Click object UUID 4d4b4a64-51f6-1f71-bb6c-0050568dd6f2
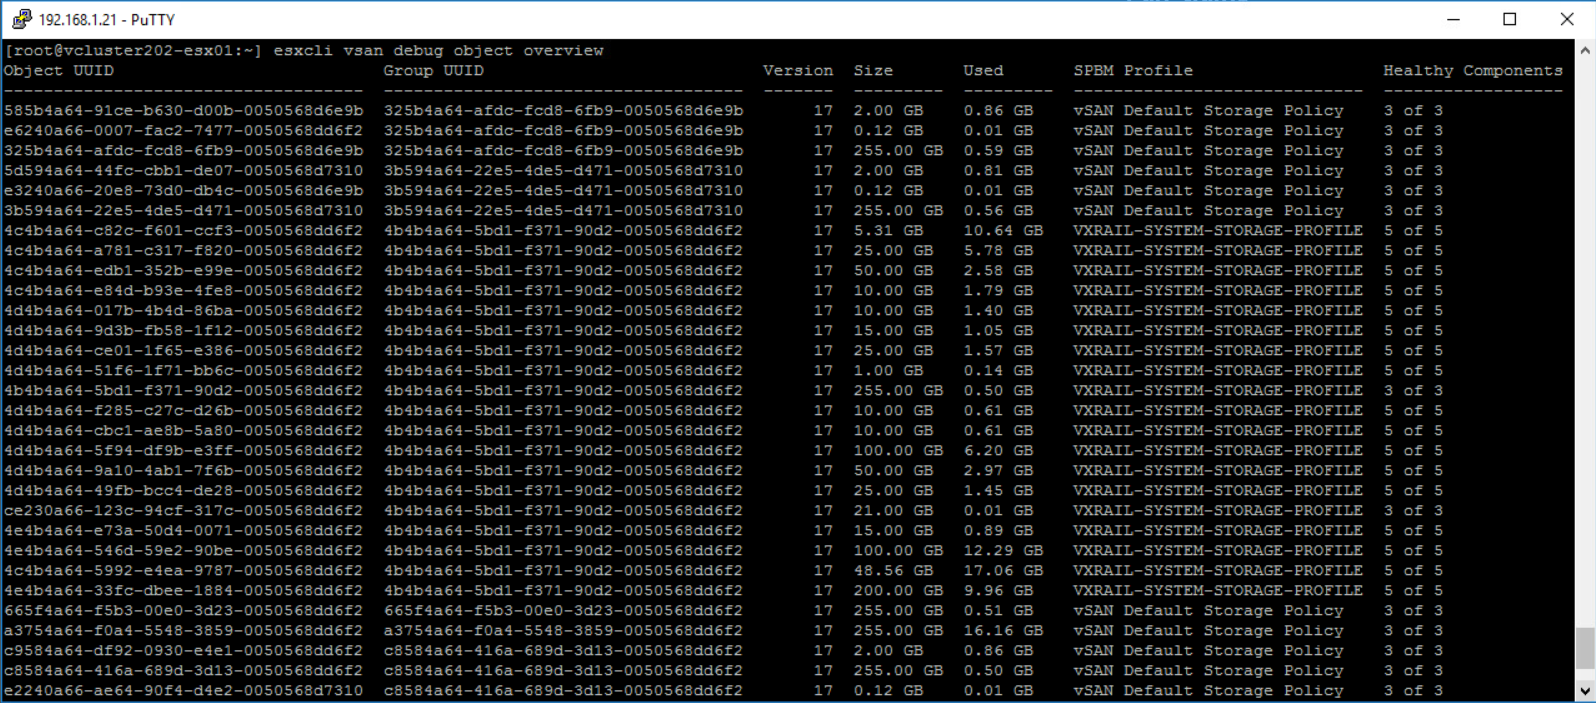 point(183,371)
